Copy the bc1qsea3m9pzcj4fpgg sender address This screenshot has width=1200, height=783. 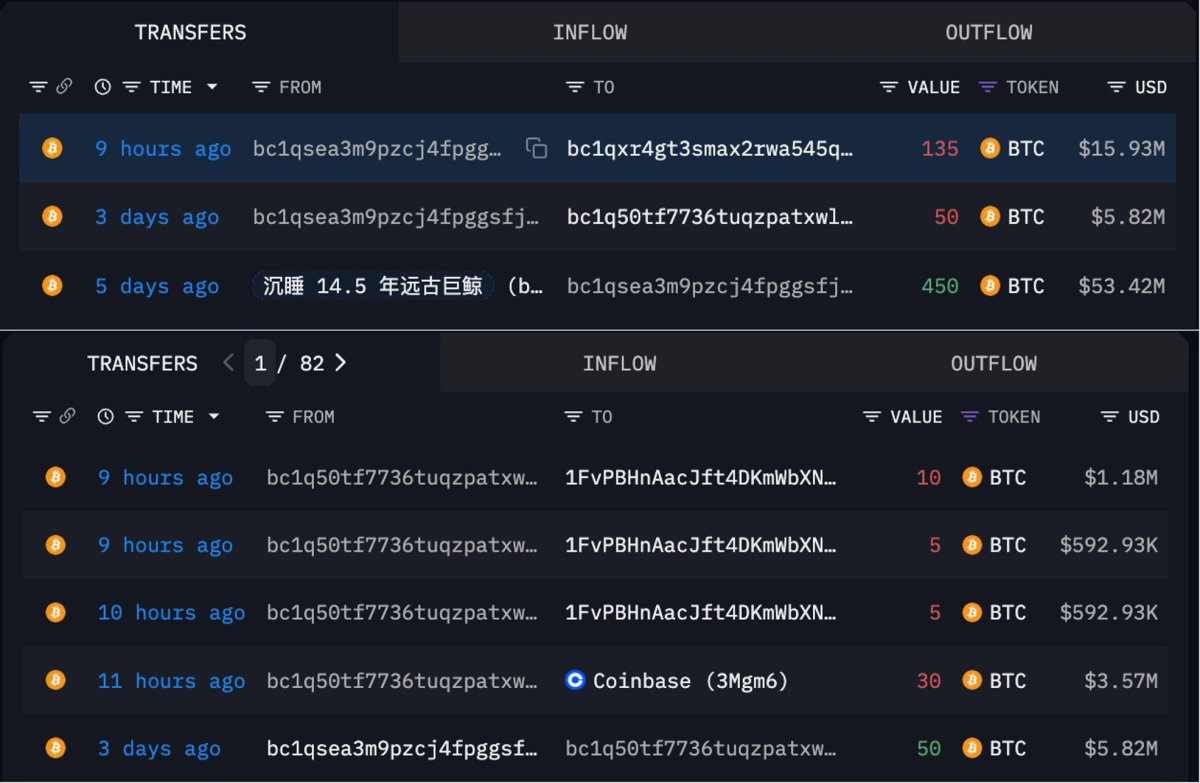pyautogui.click(x=537, y=149)
